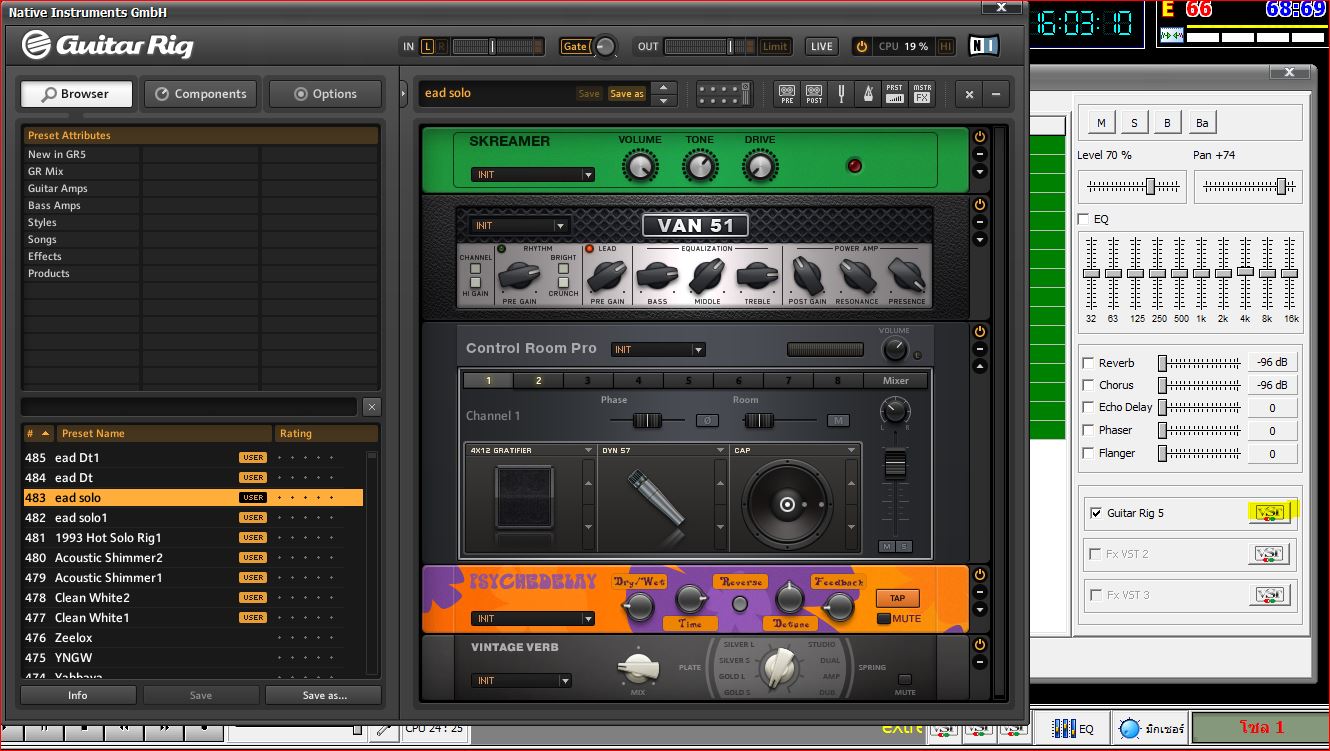Invert phase with the Ø button
The height and width of the screenshot is (751, 1330).
707,421
